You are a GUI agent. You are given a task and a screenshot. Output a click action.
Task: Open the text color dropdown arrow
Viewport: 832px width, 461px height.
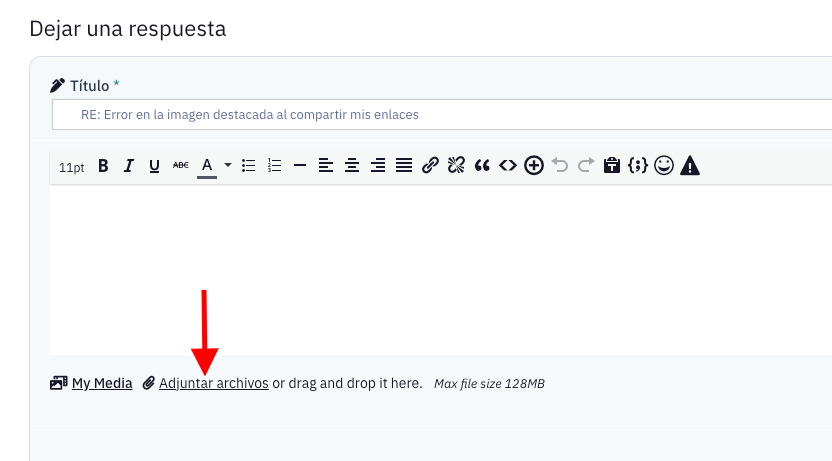tap(228, 165)
